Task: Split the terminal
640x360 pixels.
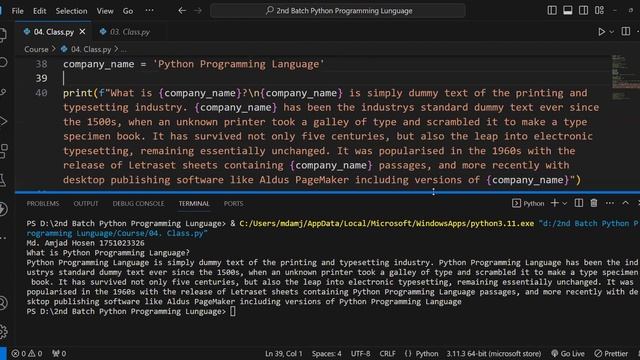Action: (x=579, y=203)
